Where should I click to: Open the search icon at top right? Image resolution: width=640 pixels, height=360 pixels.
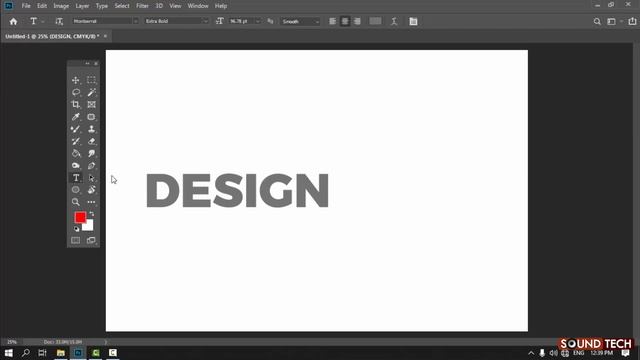point(597,21)
